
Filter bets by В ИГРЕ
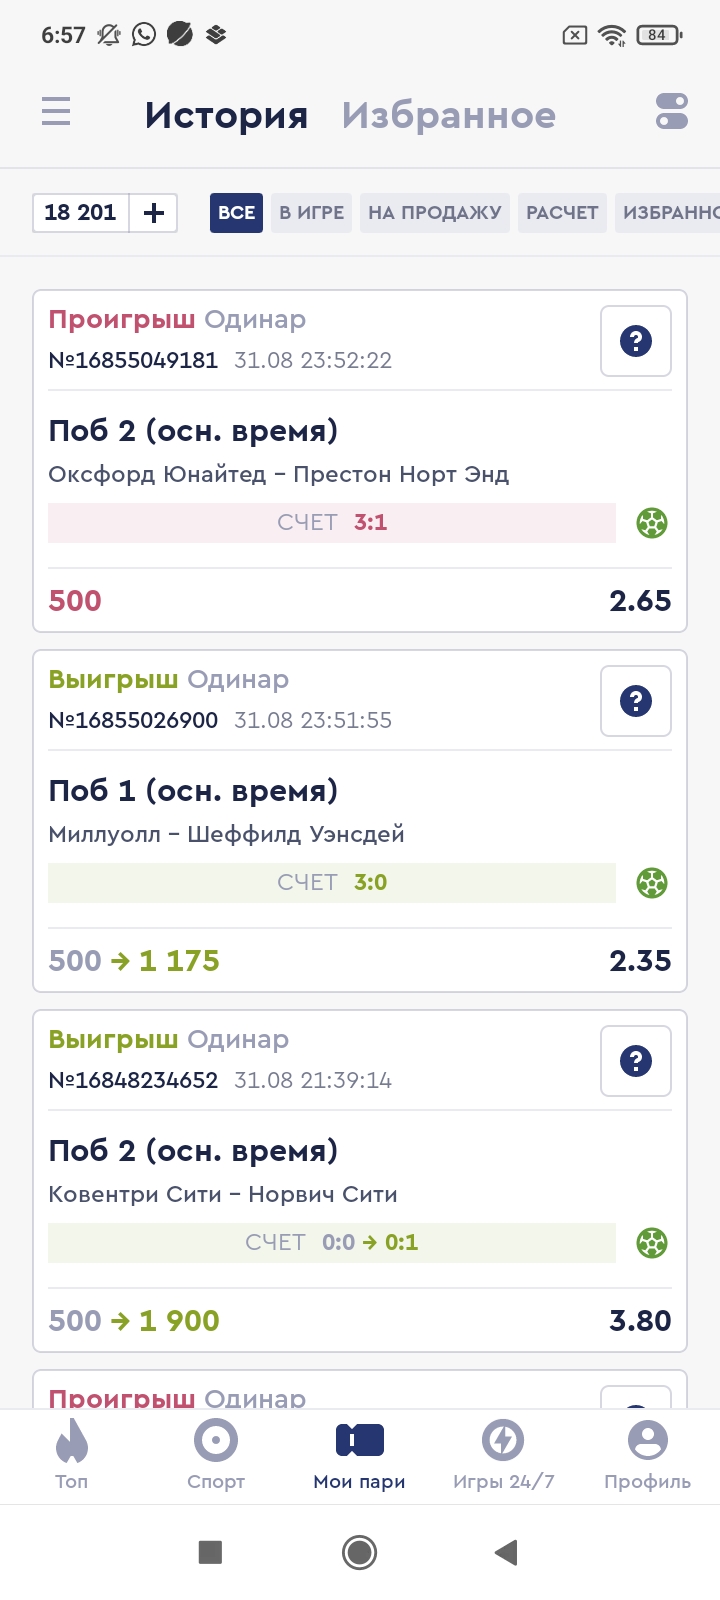pyautogui.click(x=311, y=213)
